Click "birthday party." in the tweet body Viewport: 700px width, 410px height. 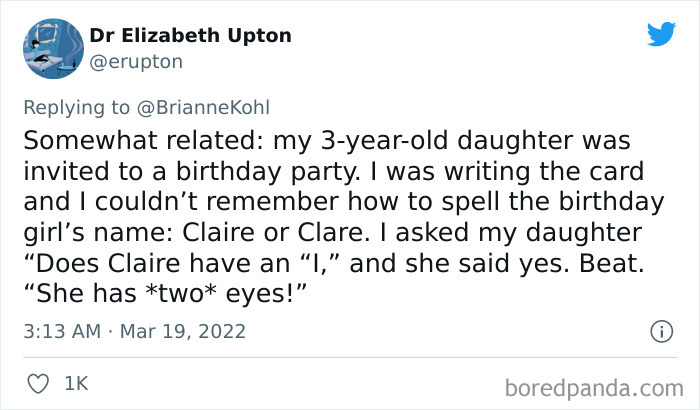click(267, 172)
